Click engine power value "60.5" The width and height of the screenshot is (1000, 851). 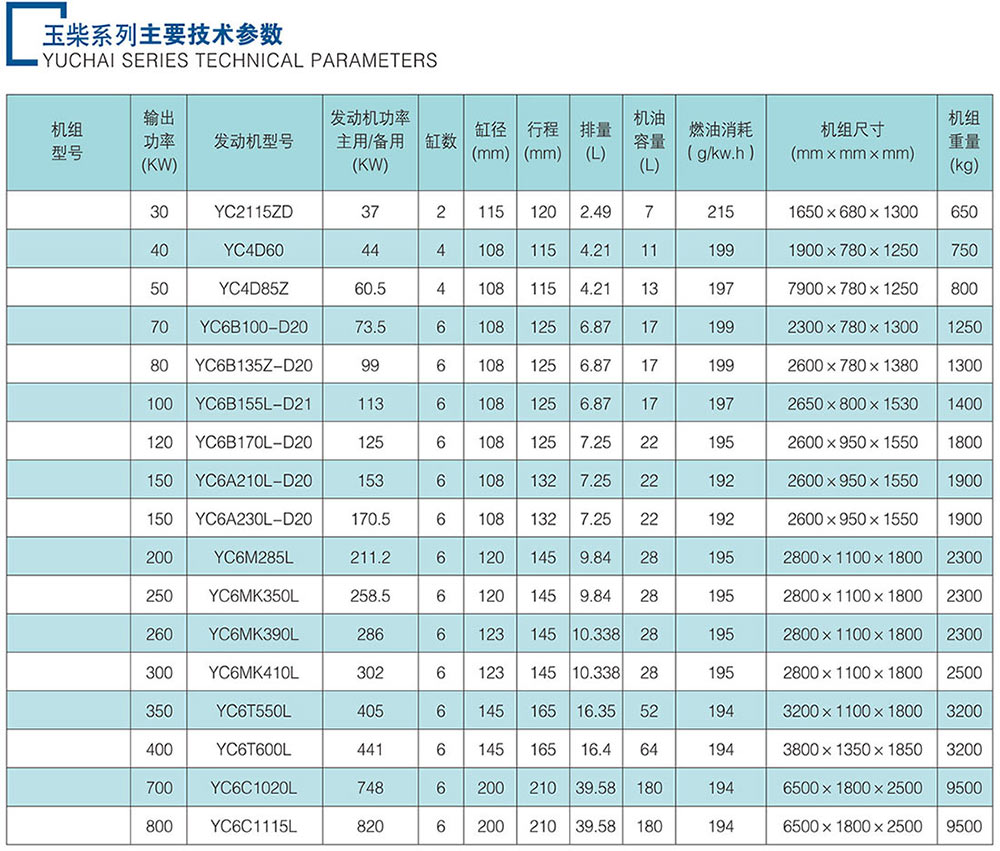[x=370, y=288]
